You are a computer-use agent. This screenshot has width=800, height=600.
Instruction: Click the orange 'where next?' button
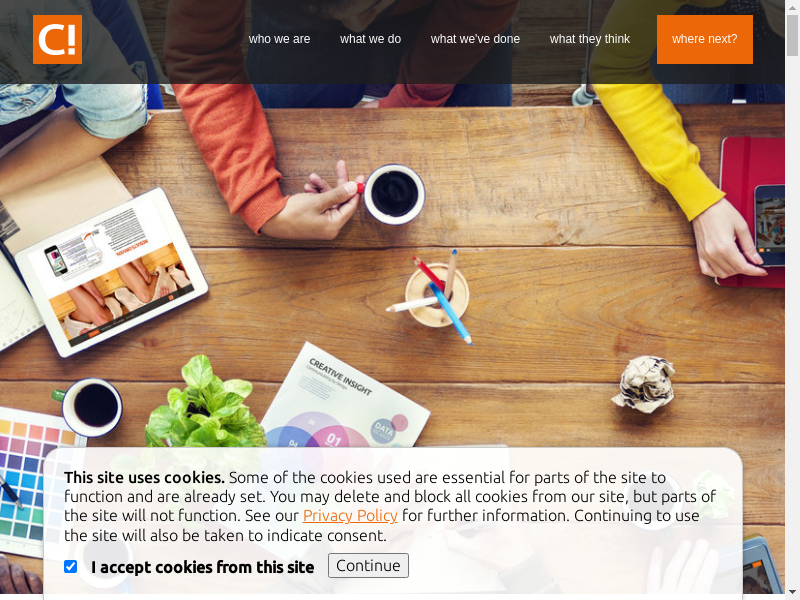pos(705,39)
